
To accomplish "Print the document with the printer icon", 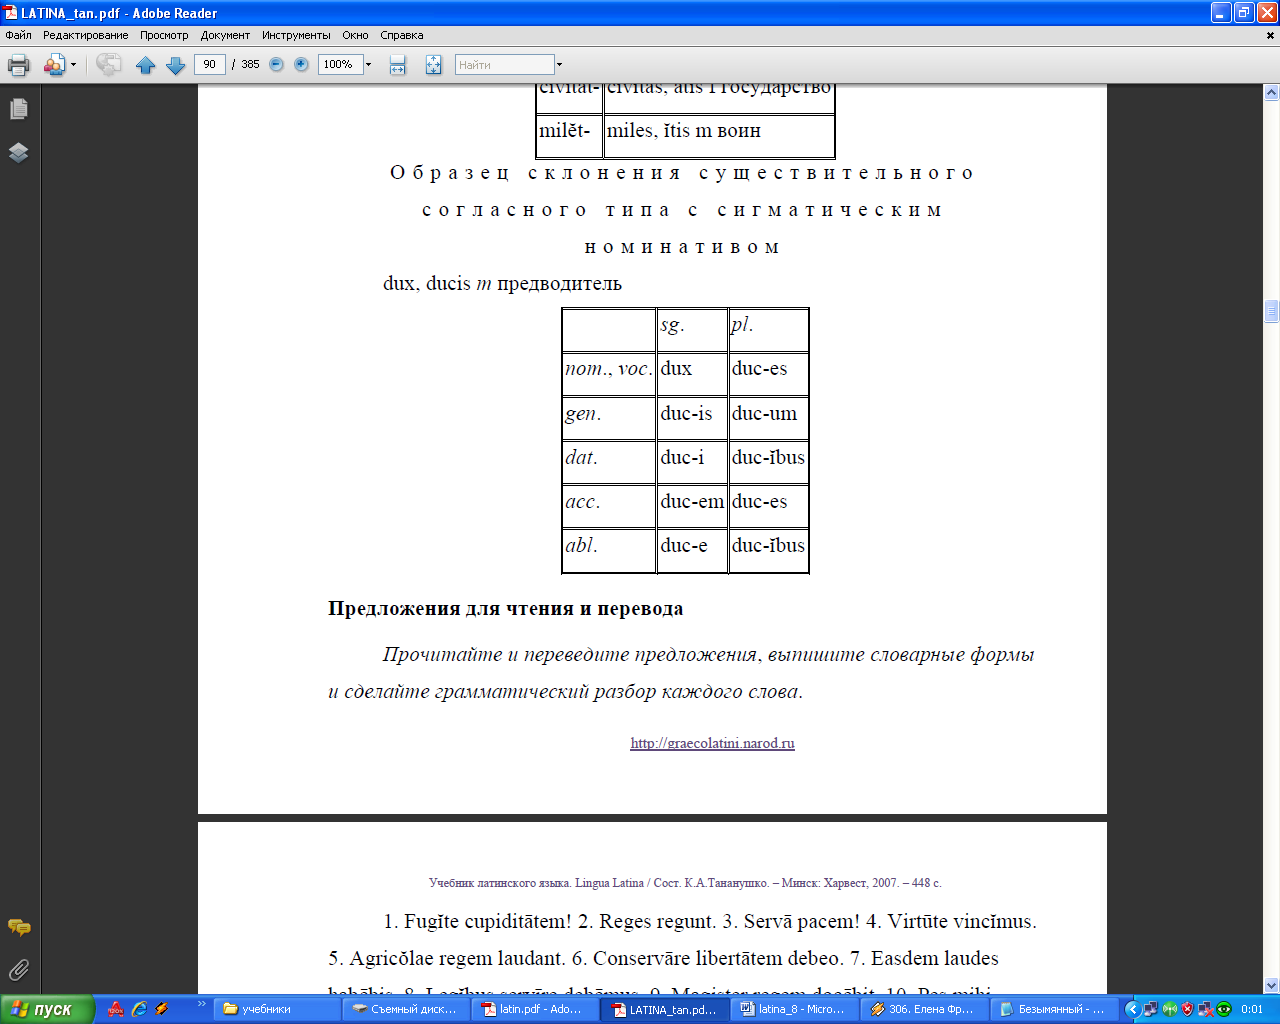I will pyautogui.click(x=18, y=65).
